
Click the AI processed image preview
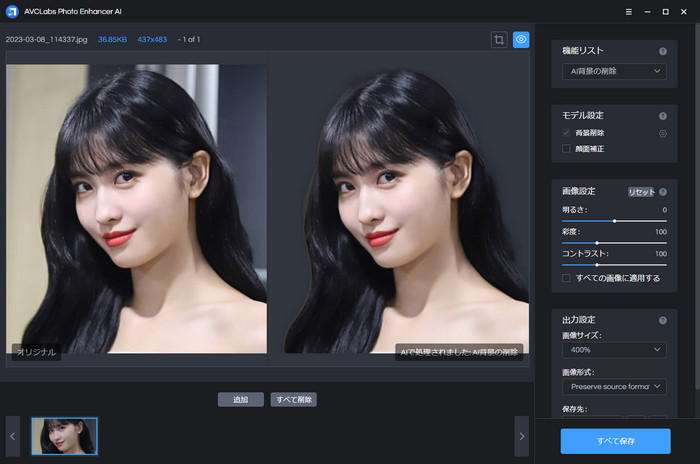point(399,209)
